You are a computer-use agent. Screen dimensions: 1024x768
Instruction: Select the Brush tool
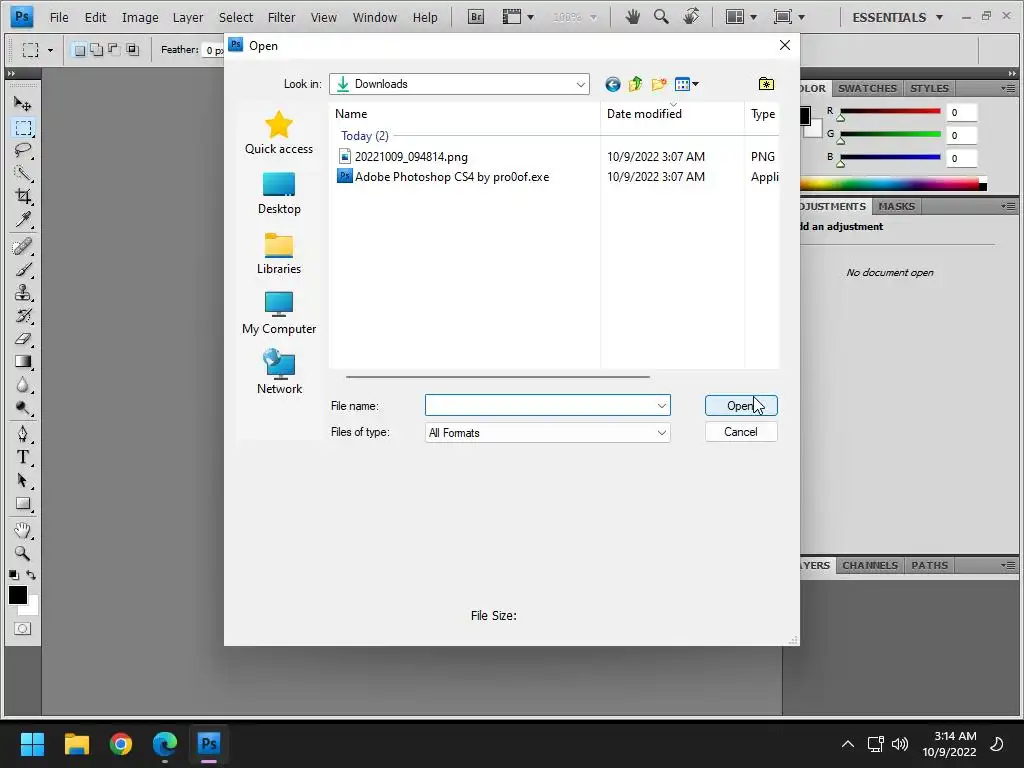(23, 269)
